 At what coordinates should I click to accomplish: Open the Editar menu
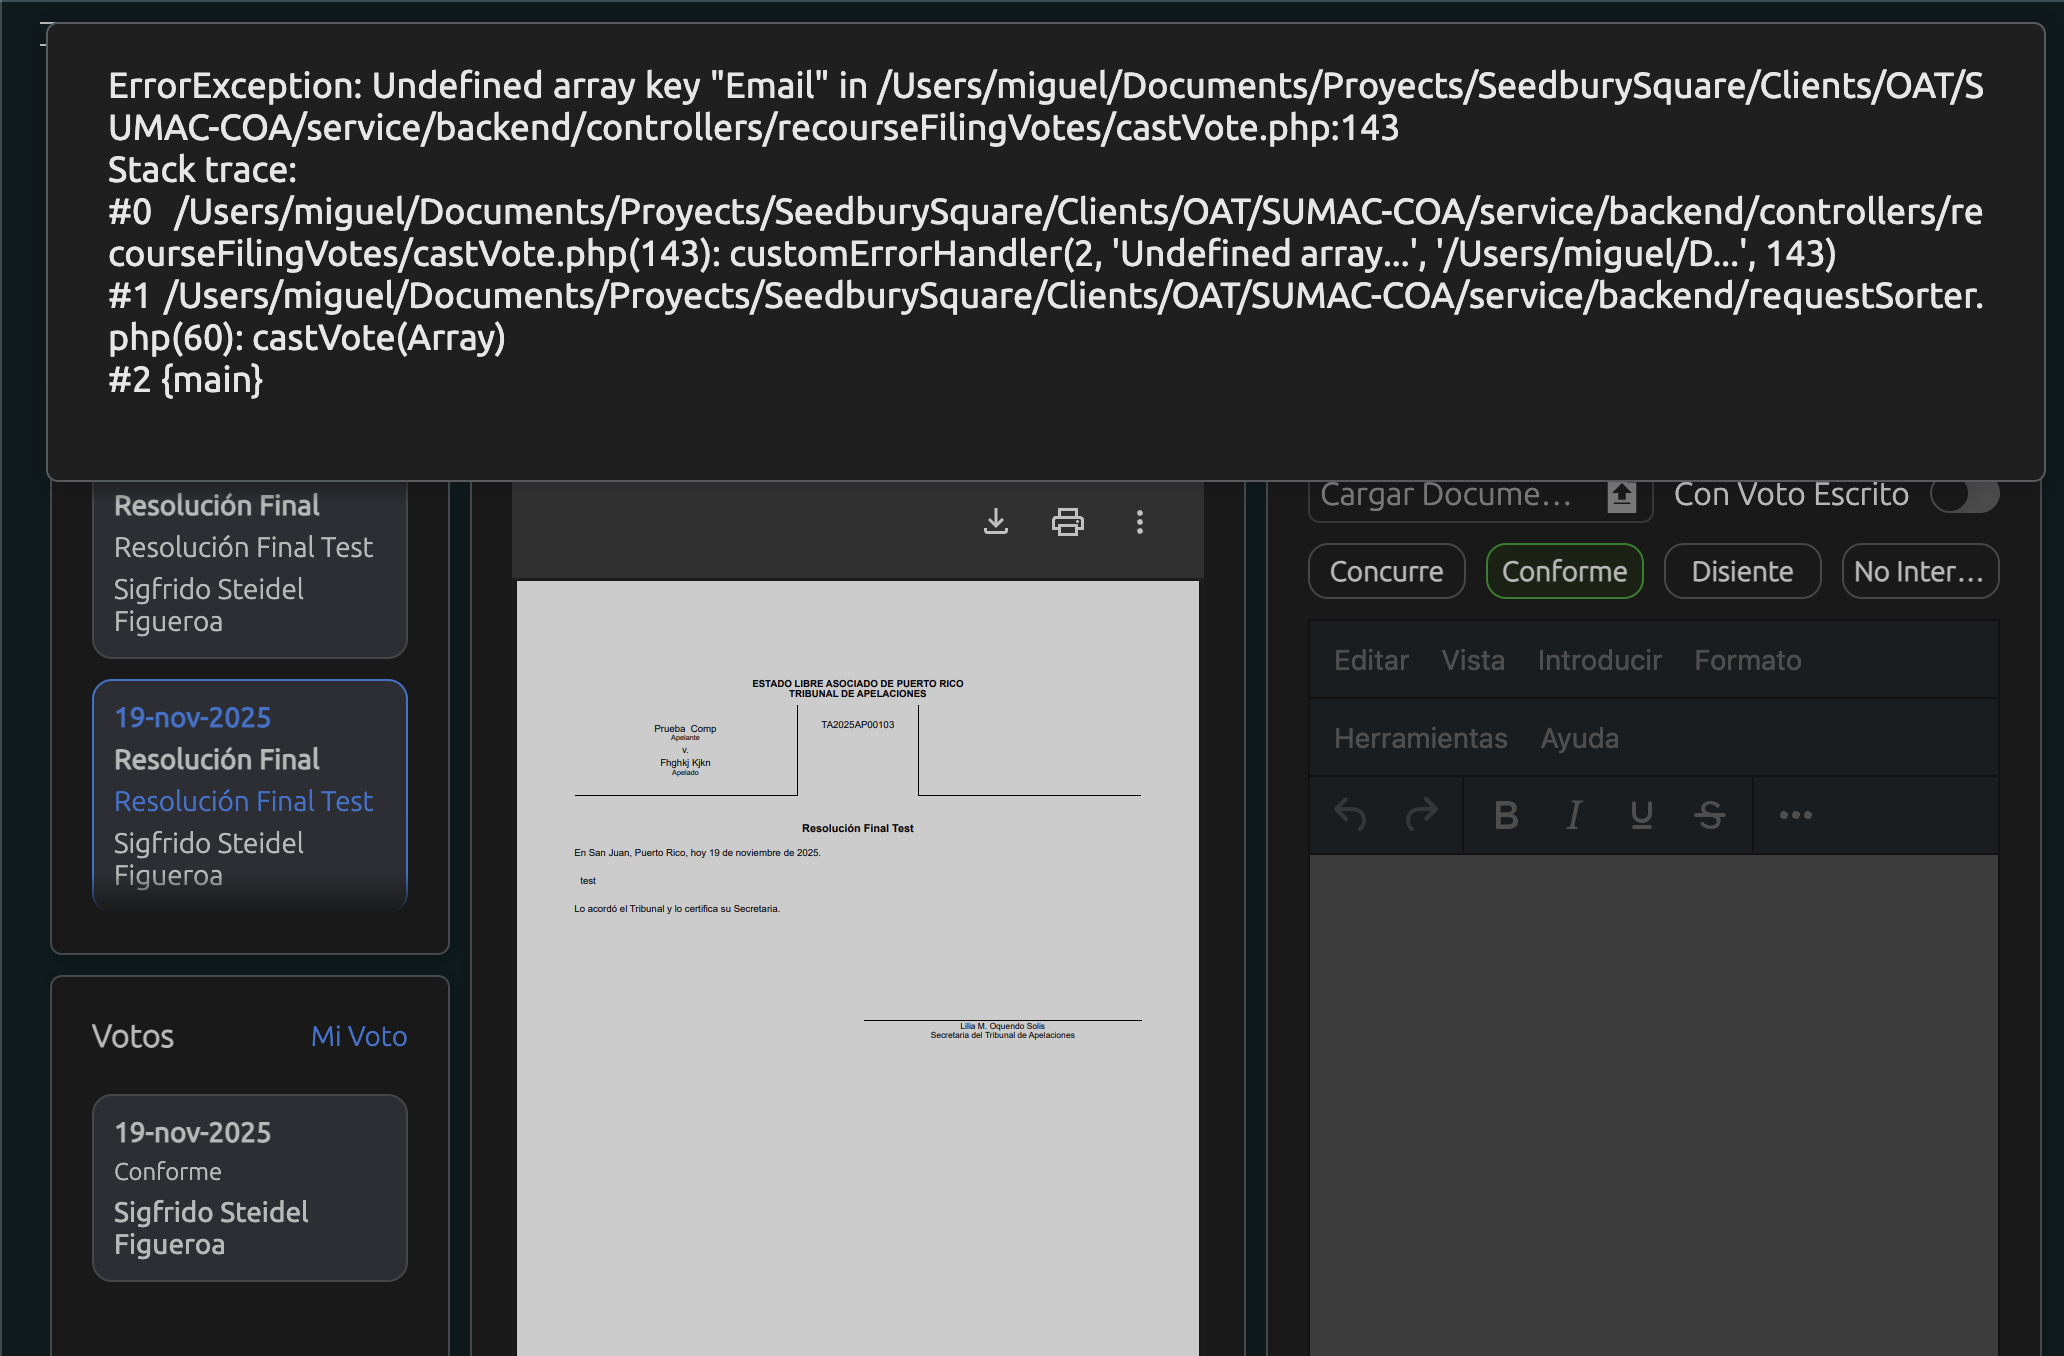pos(1371,660)
